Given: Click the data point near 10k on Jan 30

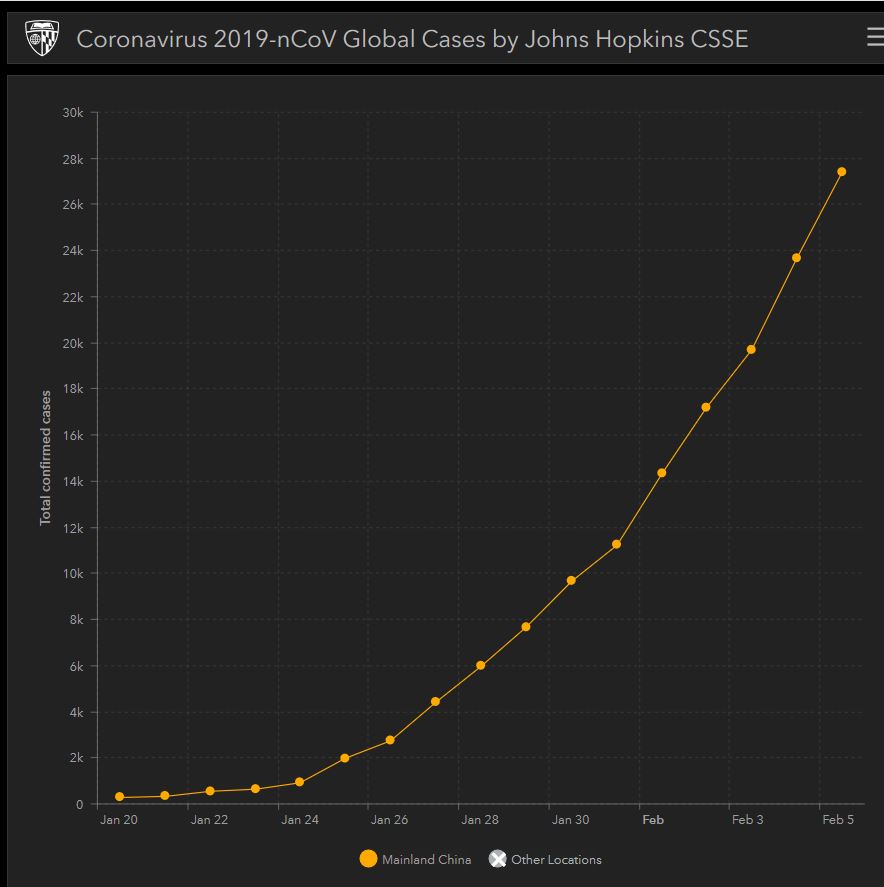Looking at the screenshot, I should (571, 580).
